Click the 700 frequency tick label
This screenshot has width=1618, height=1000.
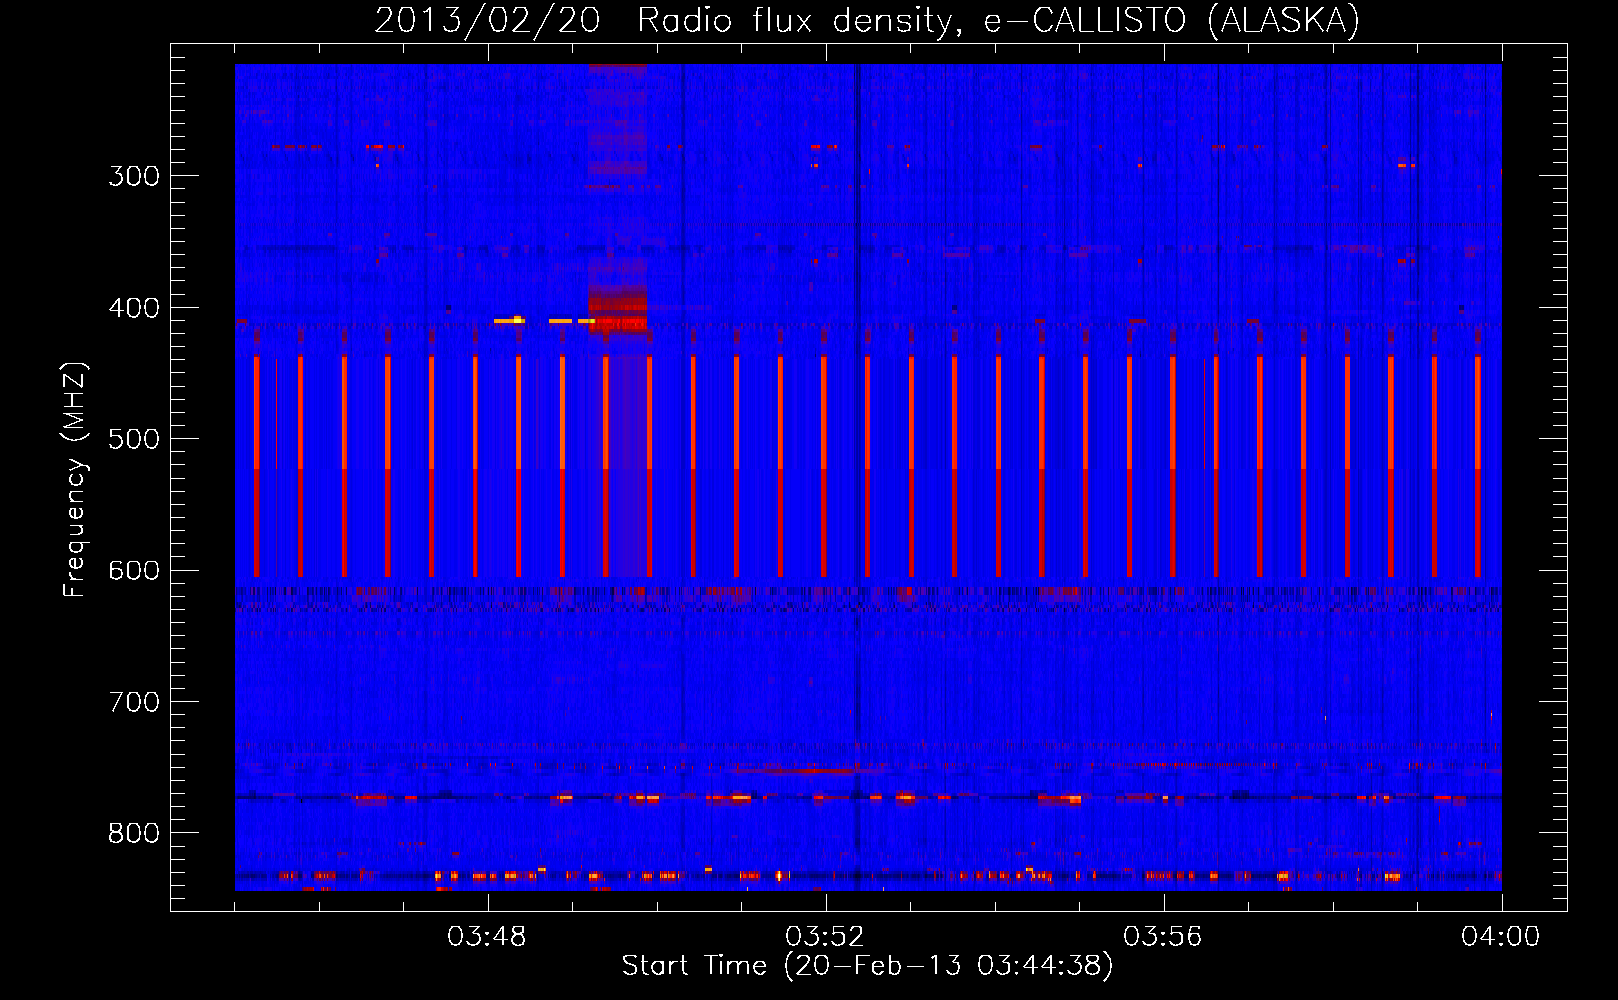[x=134, y=702]
